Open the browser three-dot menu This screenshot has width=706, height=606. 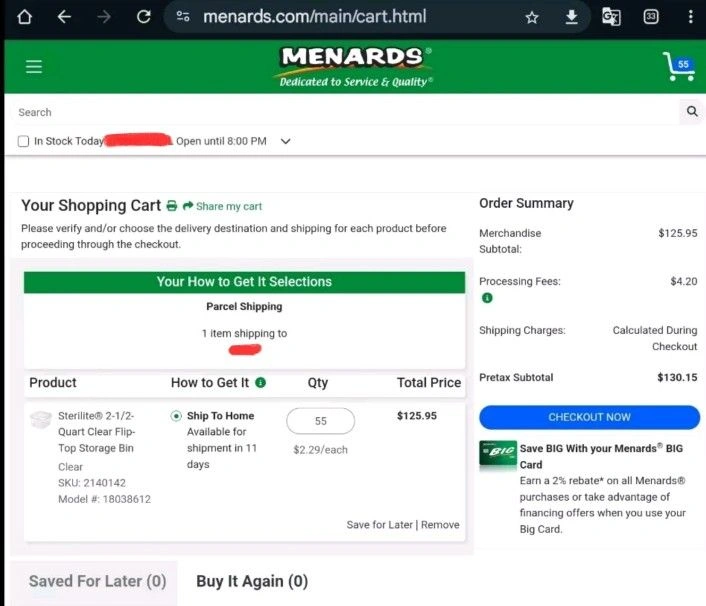690,17
